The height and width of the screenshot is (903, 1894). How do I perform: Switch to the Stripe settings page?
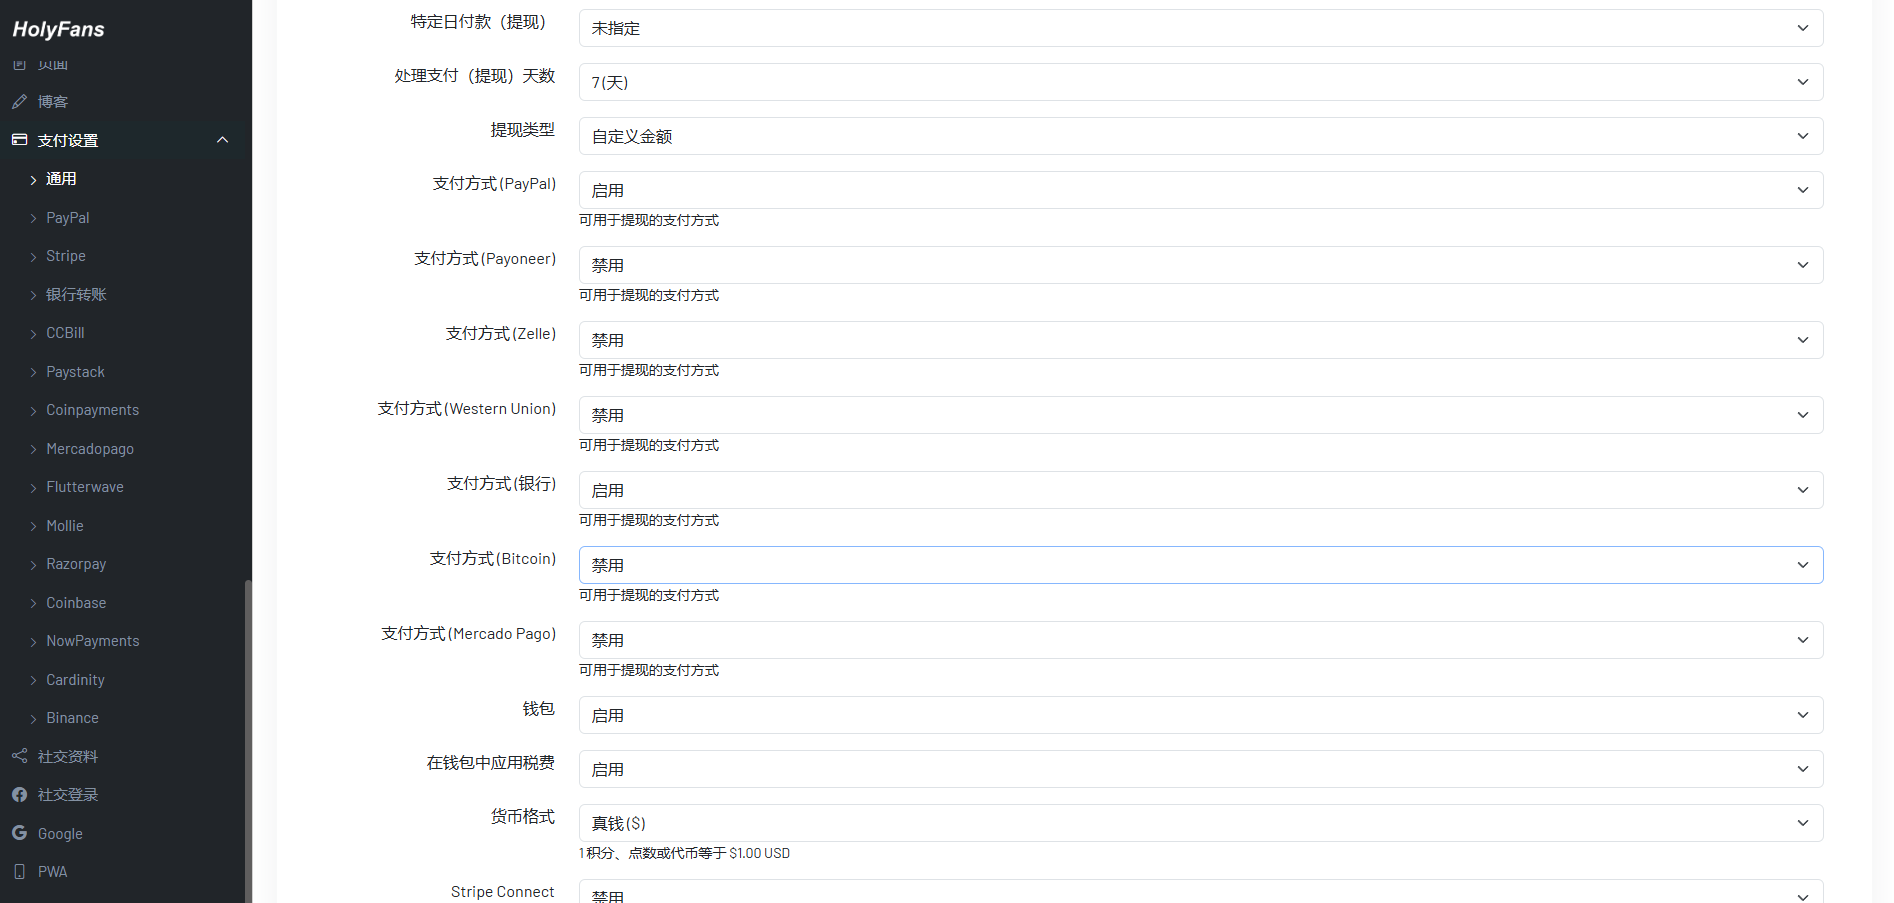(x=66, y=255)
